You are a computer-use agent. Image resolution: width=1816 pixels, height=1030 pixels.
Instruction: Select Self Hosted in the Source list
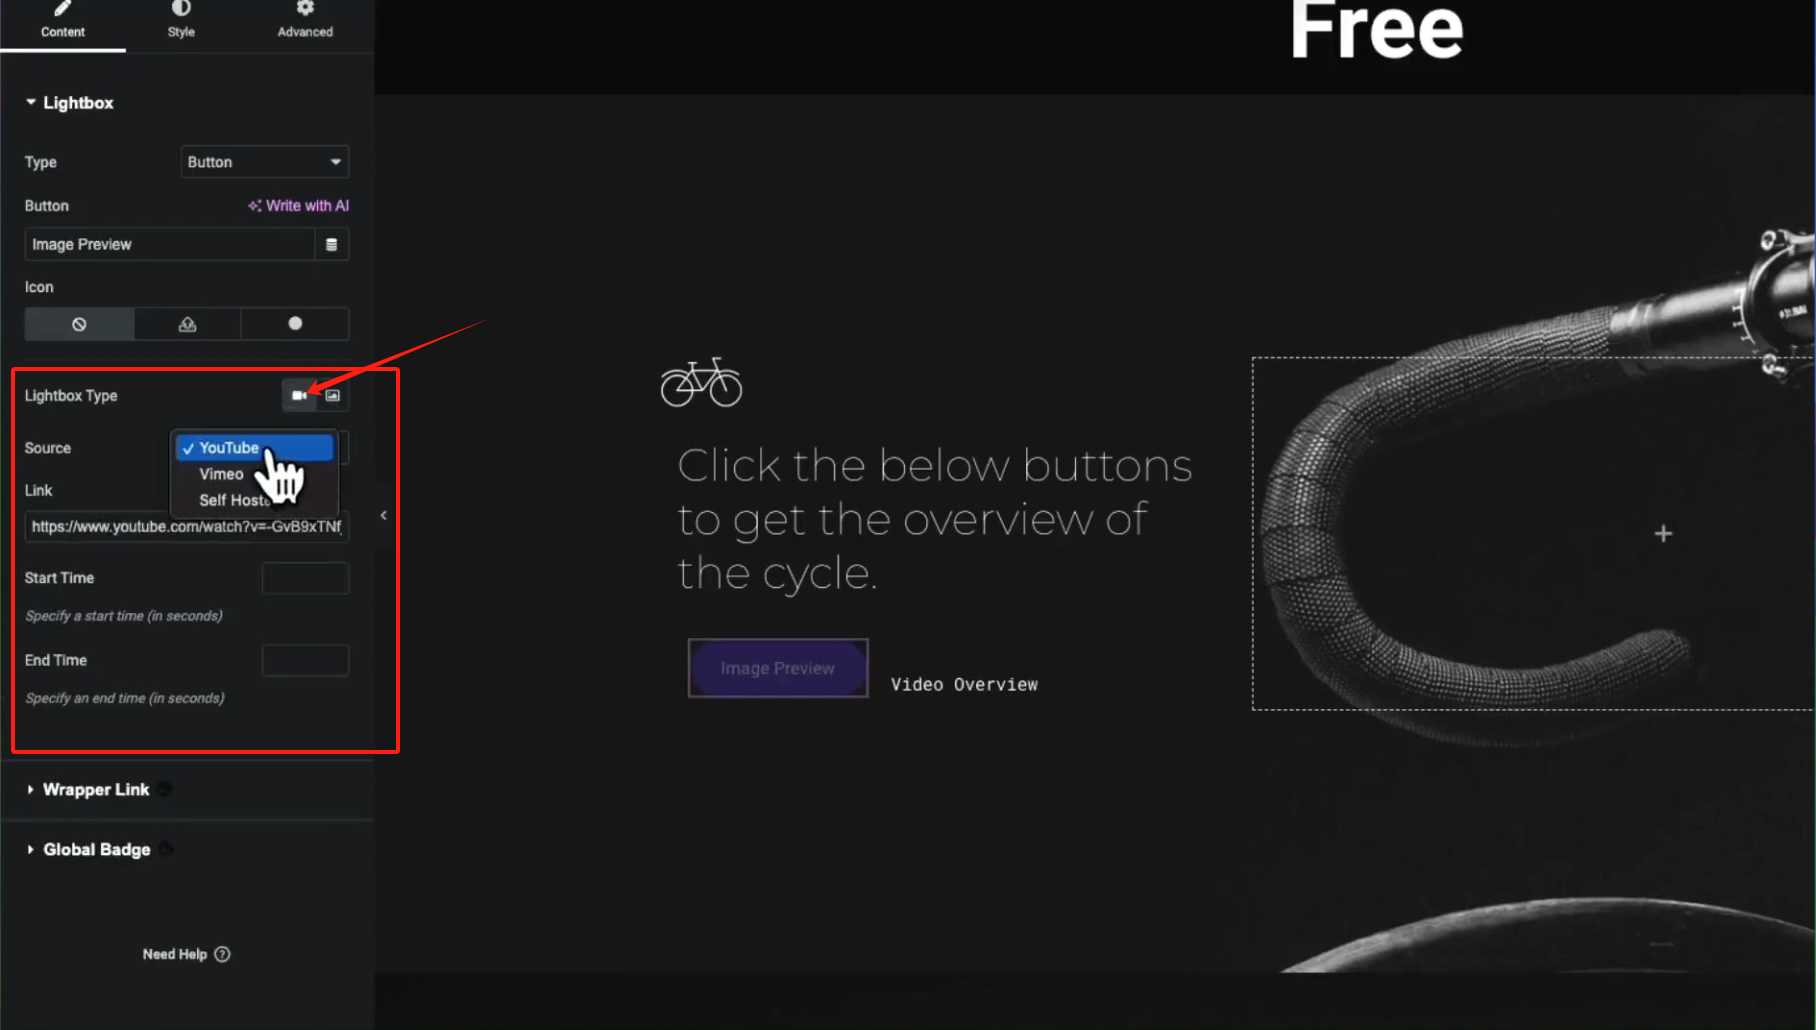[x=236, y=500]
